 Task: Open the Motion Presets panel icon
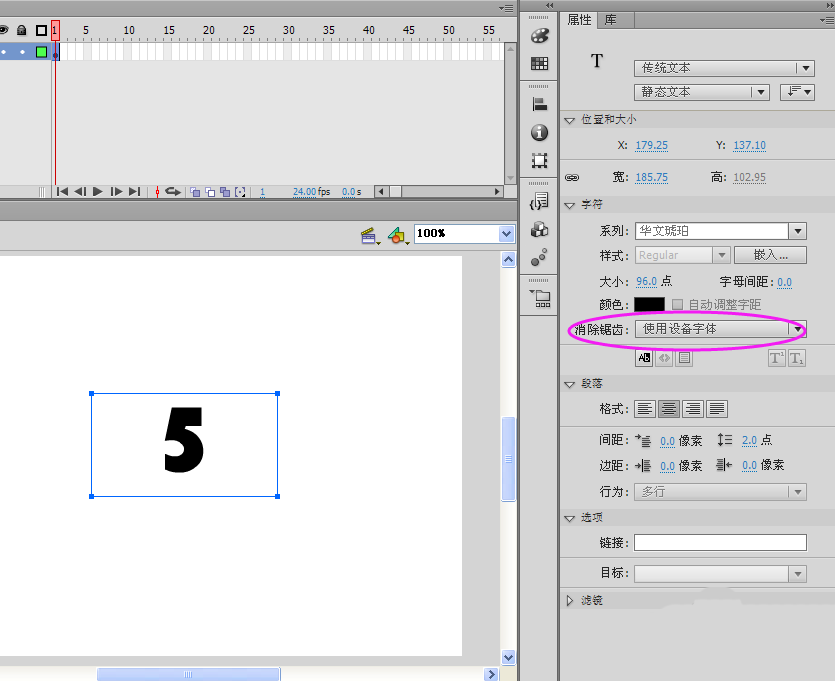(539, 257)
